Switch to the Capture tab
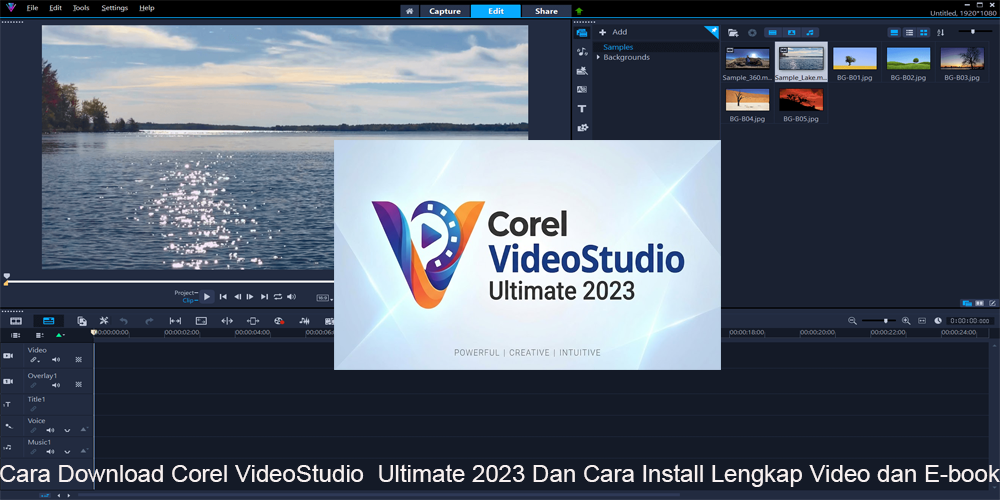The width and height of the screenshot is (1000, 500). pyautogui.click(x=445, y=11)
